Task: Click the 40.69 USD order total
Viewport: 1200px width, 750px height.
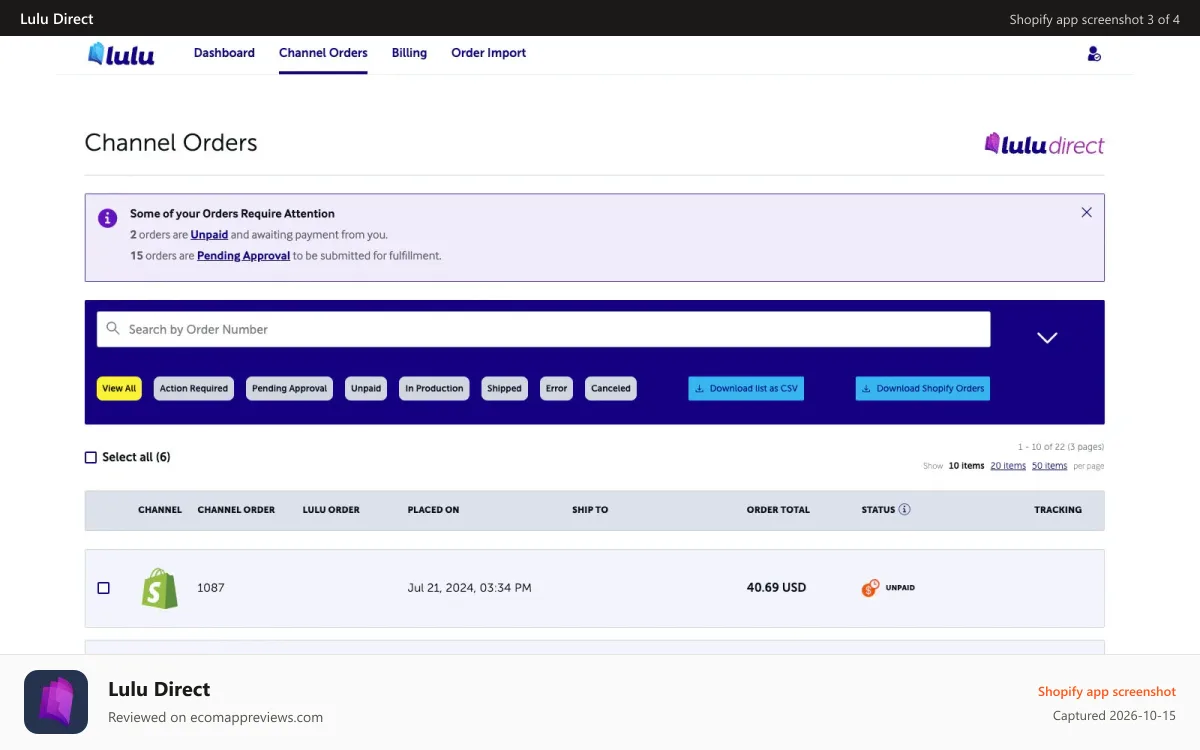Action: point(776,588)
